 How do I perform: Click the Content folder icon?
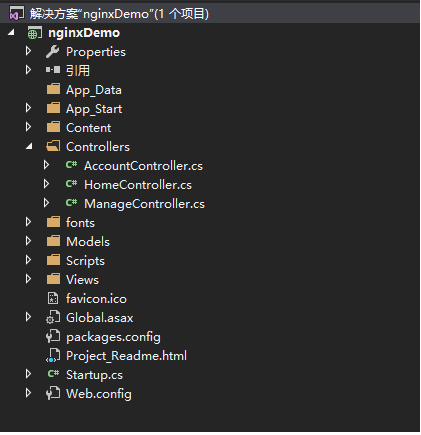point(53,127)
